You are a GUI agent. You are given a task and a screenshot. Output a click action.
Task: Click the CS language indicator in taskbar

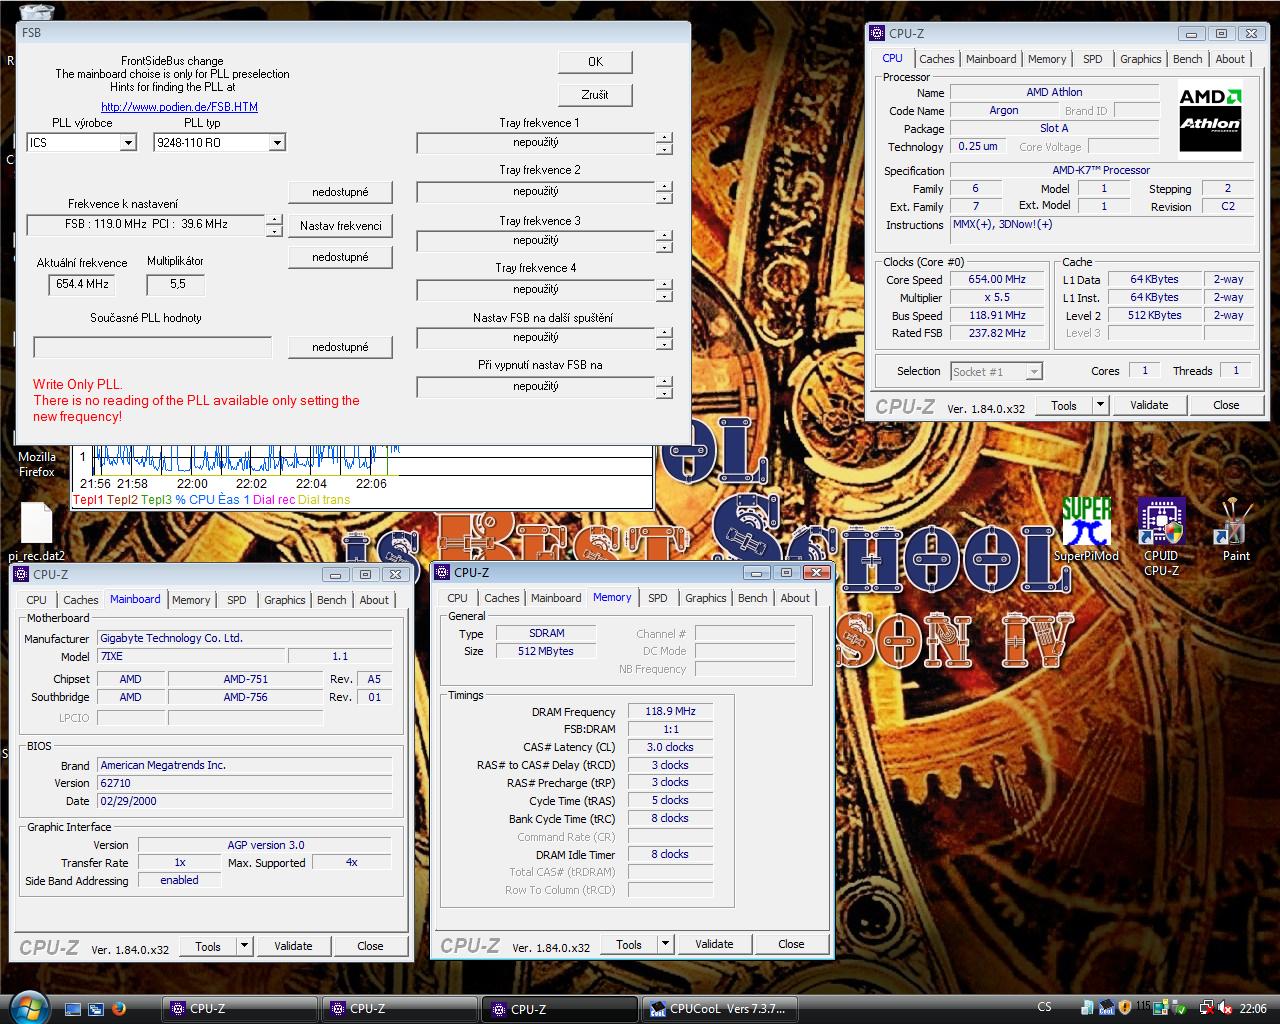[x=1044, y=1007]
